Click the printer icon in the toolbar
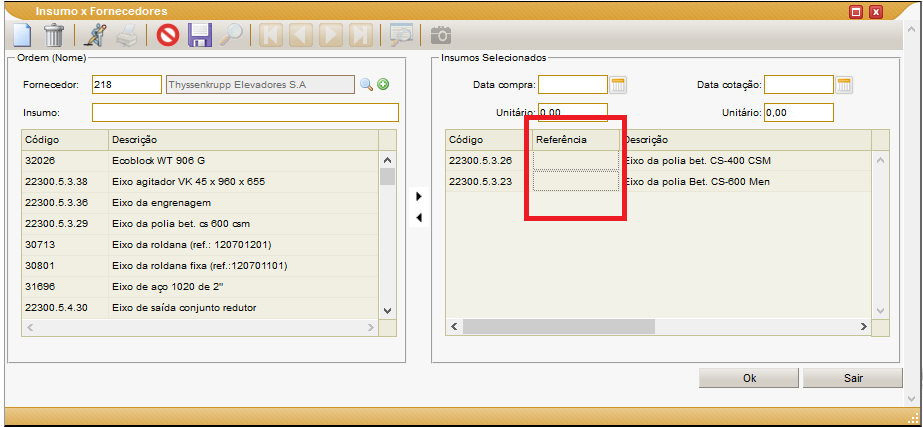The height and width of the screenshot is (427, 923). 127,36
